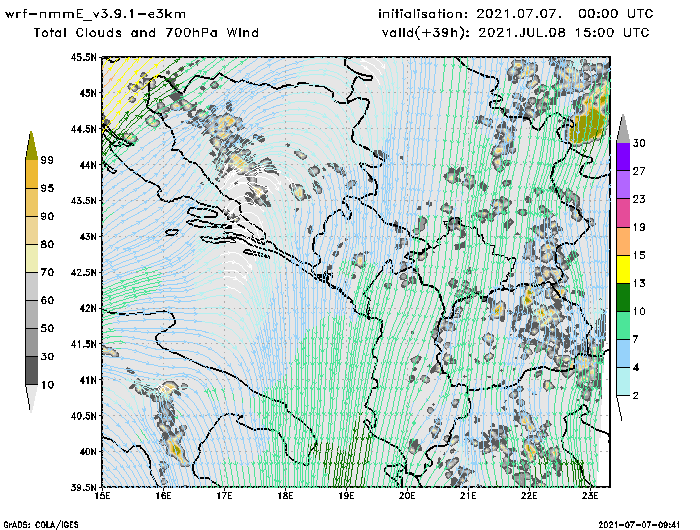This screenshot has width=700, height=530.
Task: Select the green 7–10 wind speed swatch
Action: pyautogui.click(x=623, y=326)
